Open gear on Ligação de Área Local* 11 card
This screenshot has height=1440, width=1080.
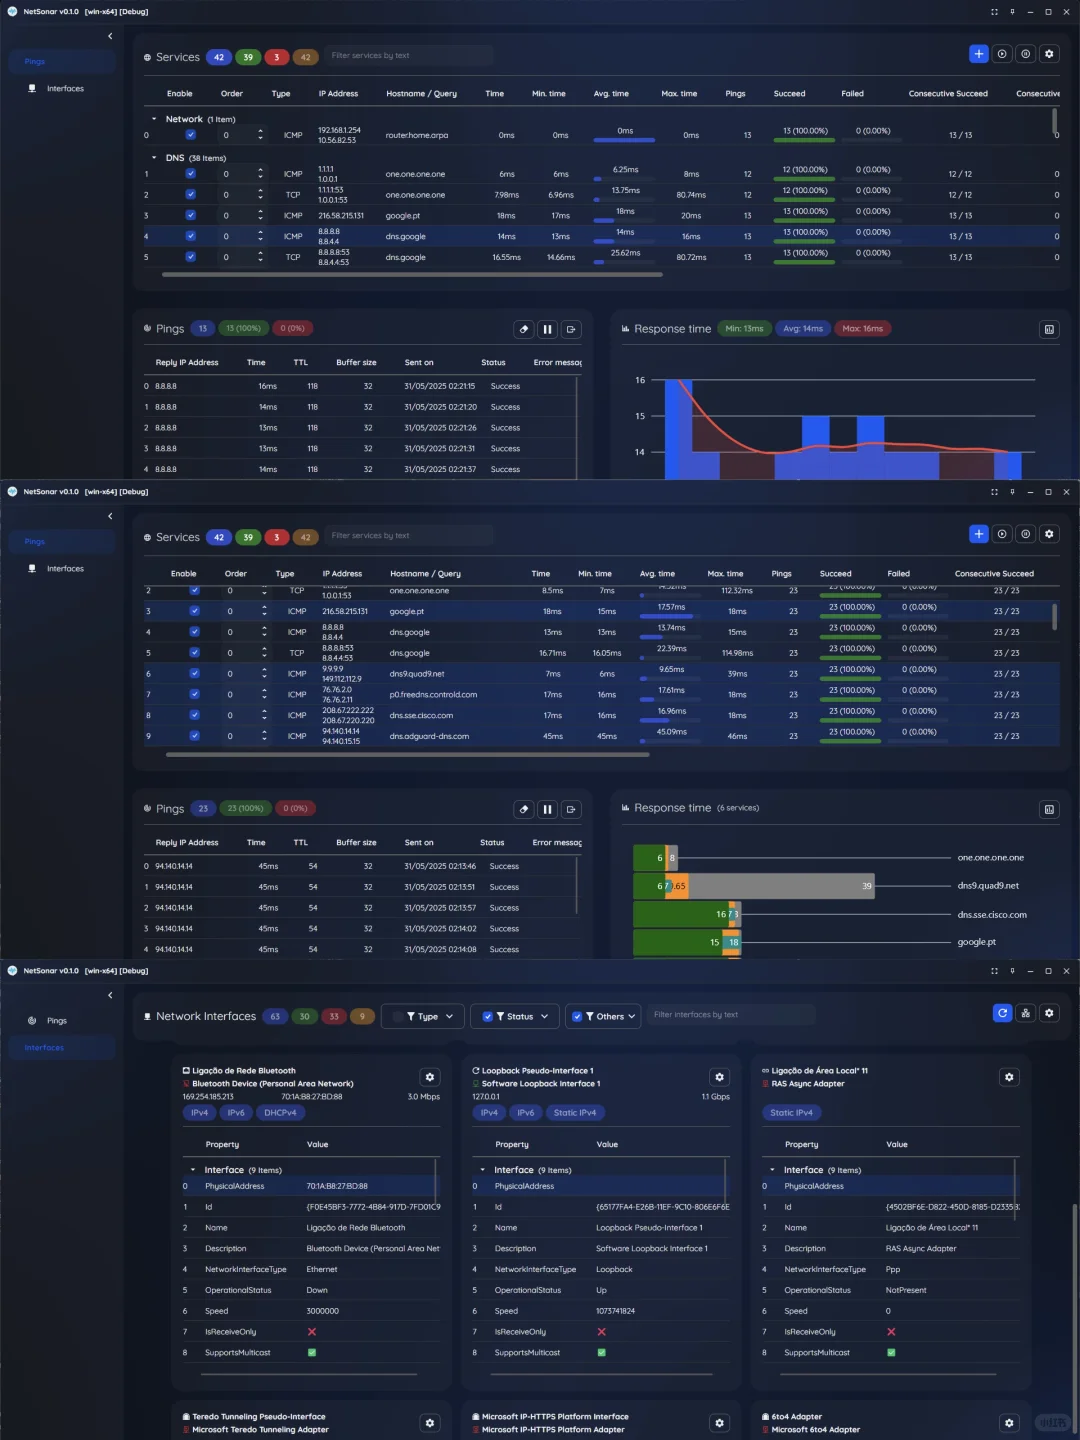[x=1009, y=1077]
